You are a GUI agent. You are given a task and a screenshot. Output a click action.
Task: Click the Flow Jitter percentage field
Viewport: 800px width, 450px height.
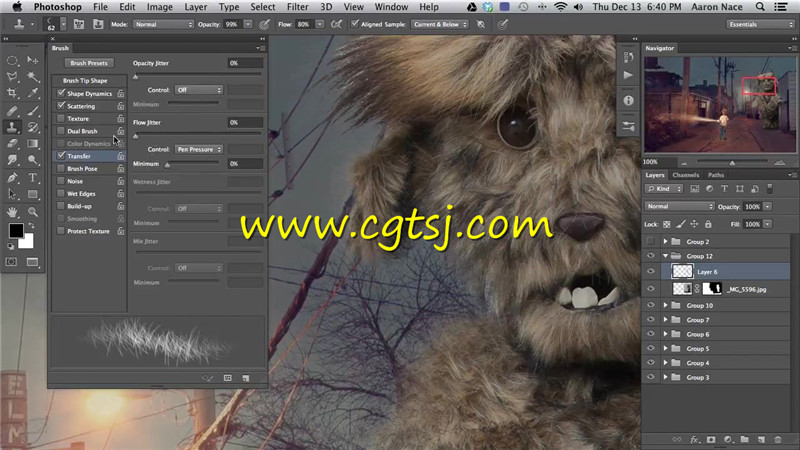tap(245, 122)
